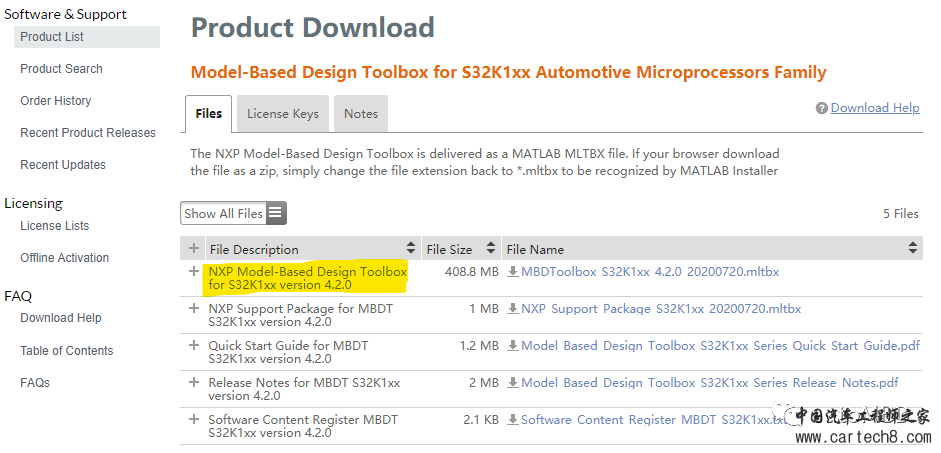Open Download Help in FAQ sidebar
This screenshot has height=453, width=941.
coord(61,318)
